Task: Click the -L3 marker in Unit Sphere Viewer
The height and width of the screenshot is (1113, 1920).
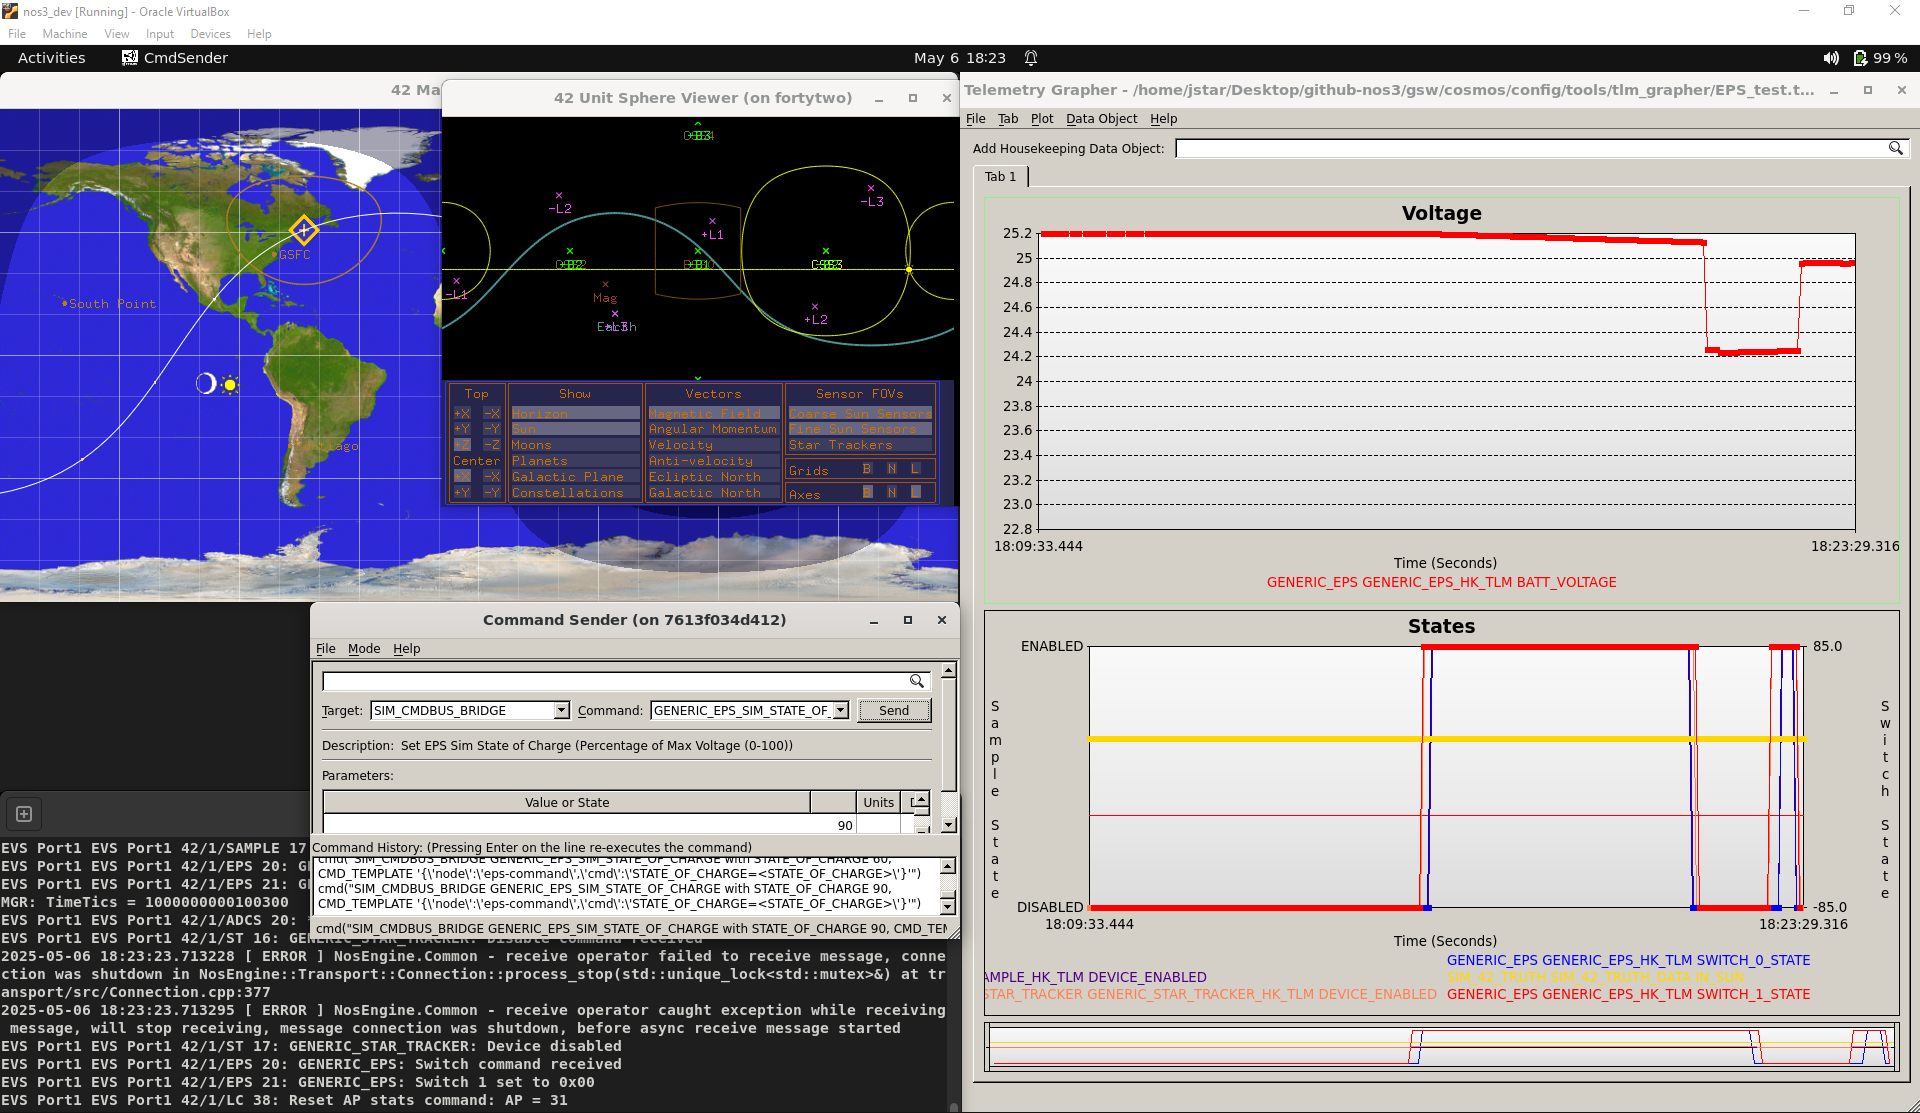Action: [x=872, y=195]
